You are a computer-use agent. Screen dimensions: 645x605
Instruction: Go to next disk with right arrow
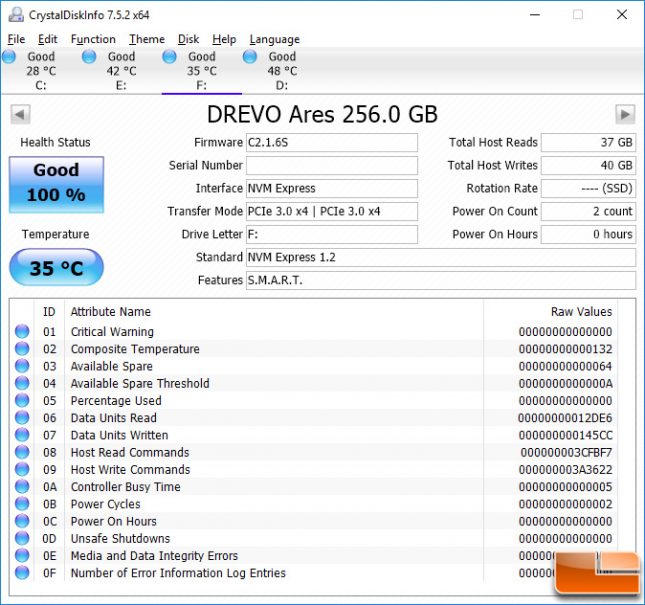[x=625, y=114]
